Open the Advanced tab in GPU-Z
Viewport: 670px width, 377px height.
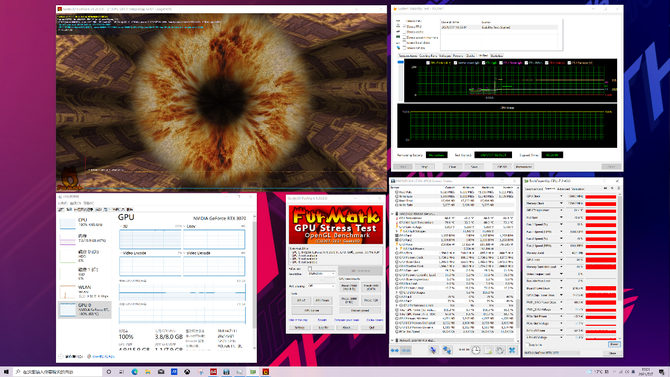563,189
